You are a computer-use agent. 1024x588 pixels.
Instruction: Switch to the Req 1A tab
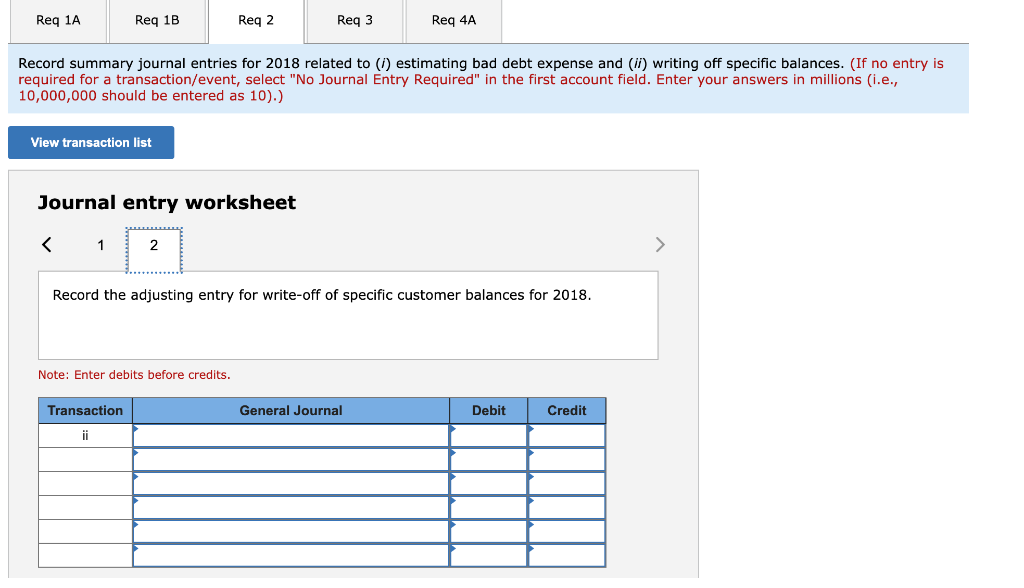click(56, 20)
